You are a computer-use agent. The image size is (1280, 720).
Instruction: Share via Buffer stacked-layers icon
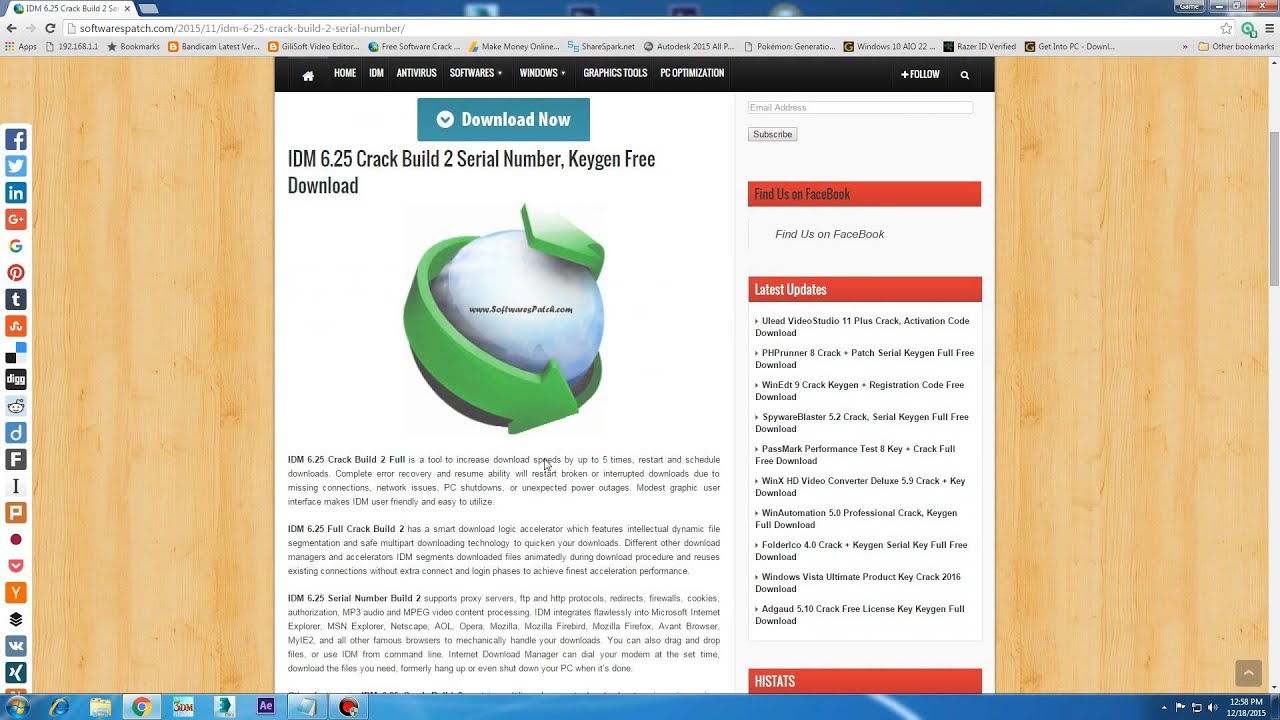(x=16, y=619)
